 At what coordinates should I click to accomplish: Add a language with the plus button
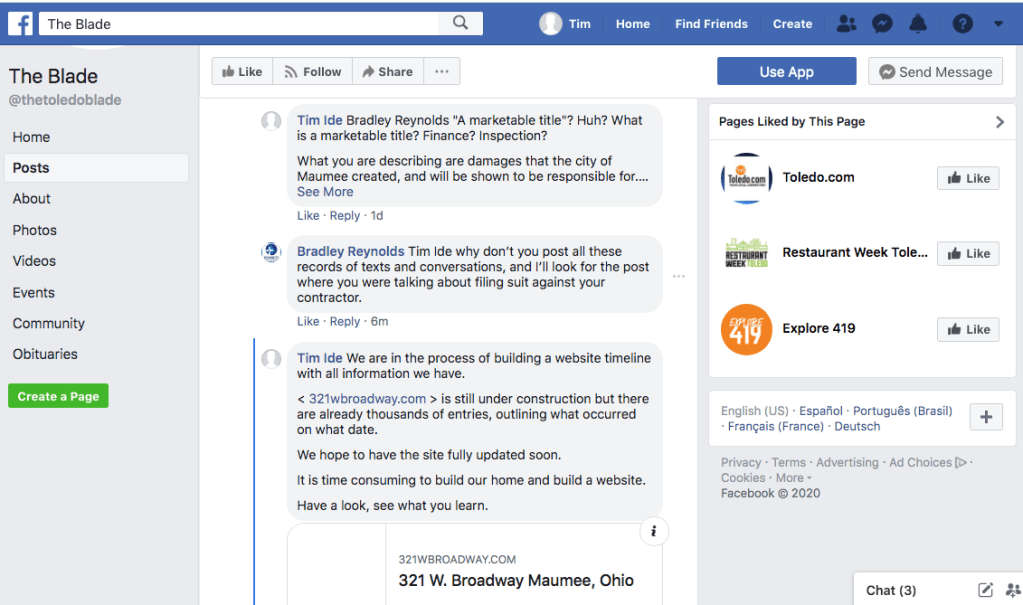985,418
